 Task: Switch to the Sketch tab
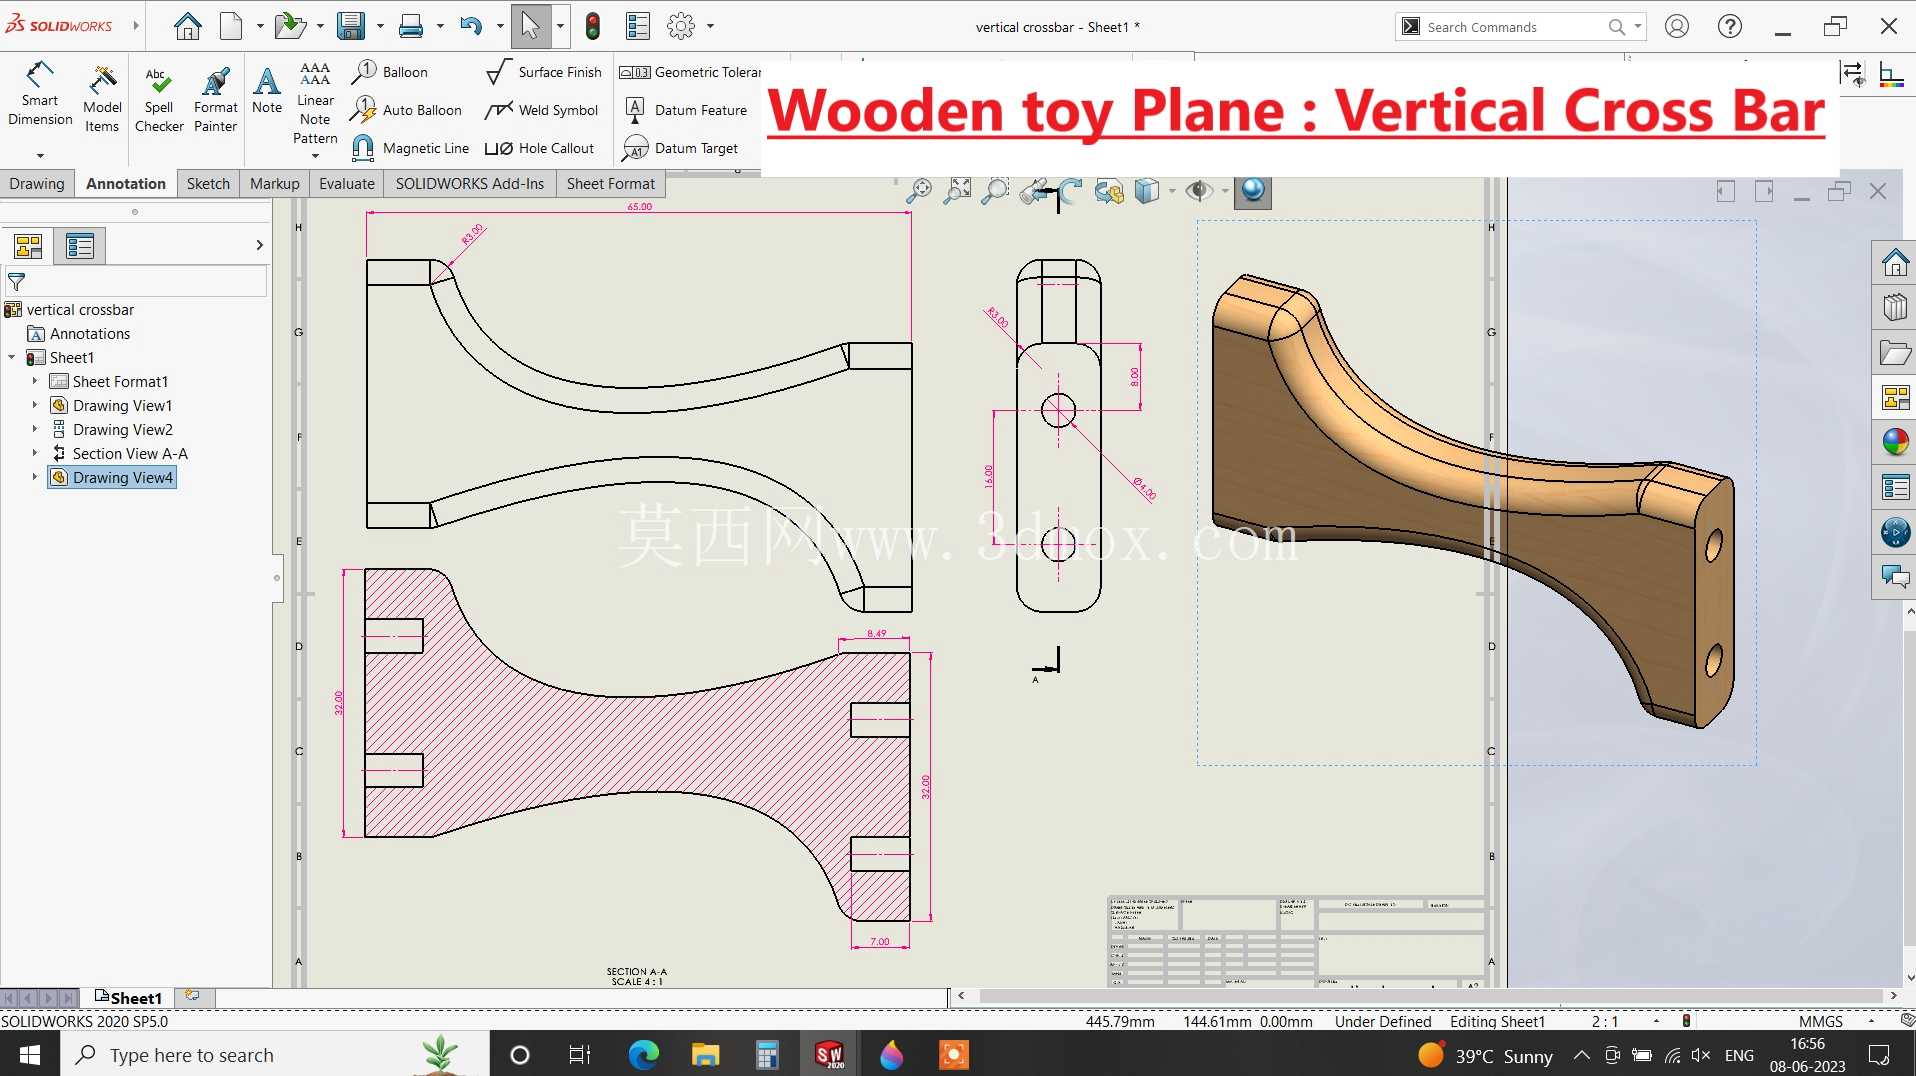coord(208,183)
